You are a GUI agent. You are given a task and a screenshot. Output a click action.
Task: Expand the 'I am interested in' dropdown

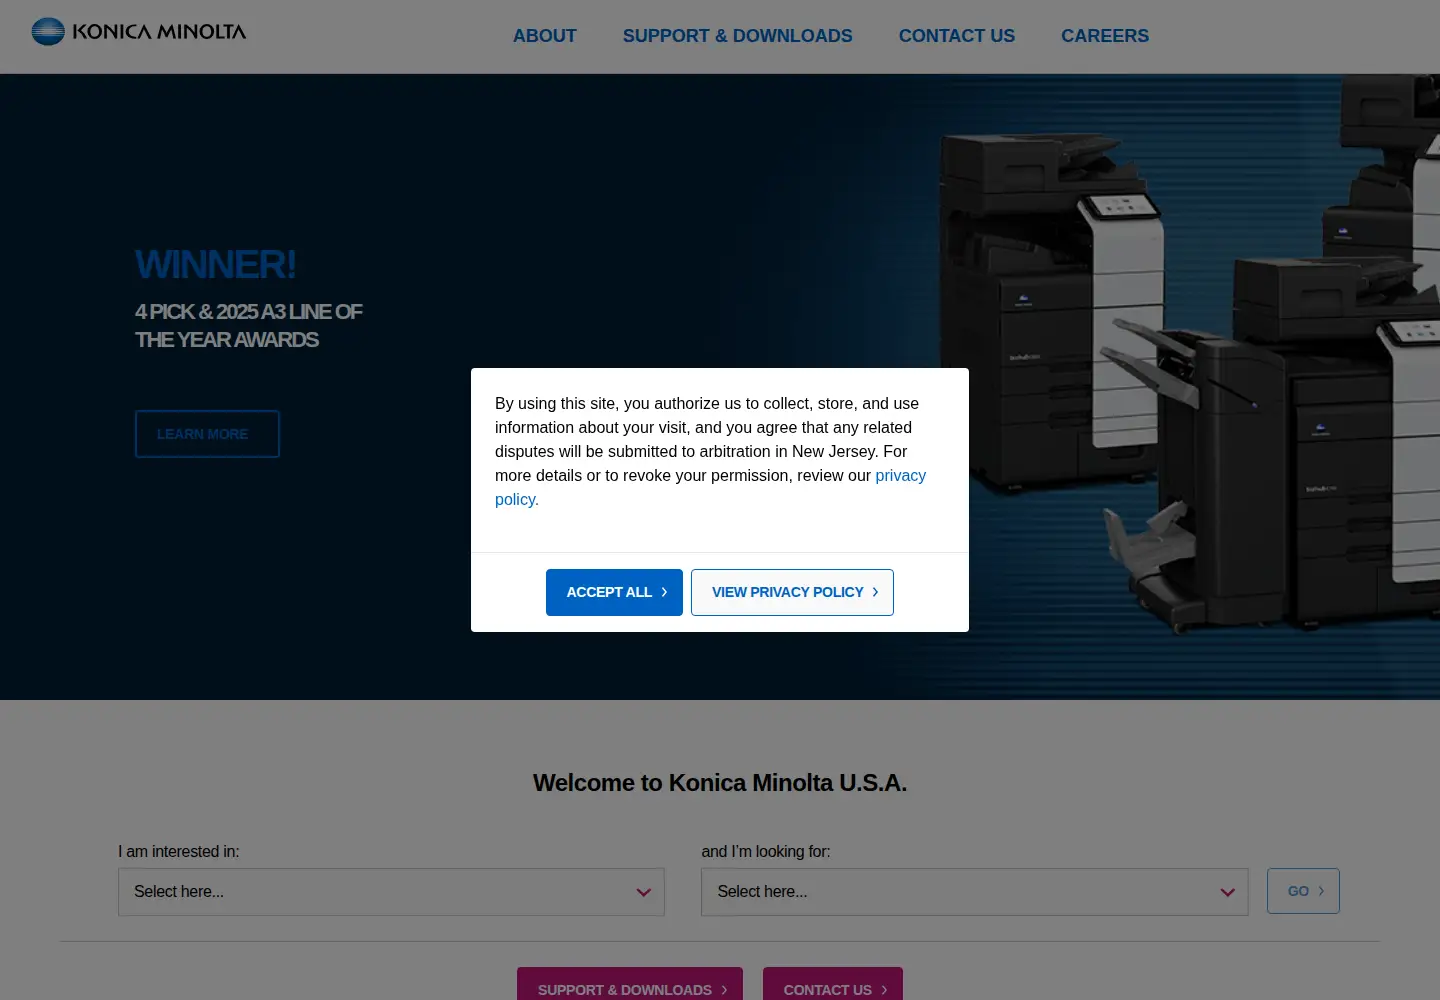point(391,892)
